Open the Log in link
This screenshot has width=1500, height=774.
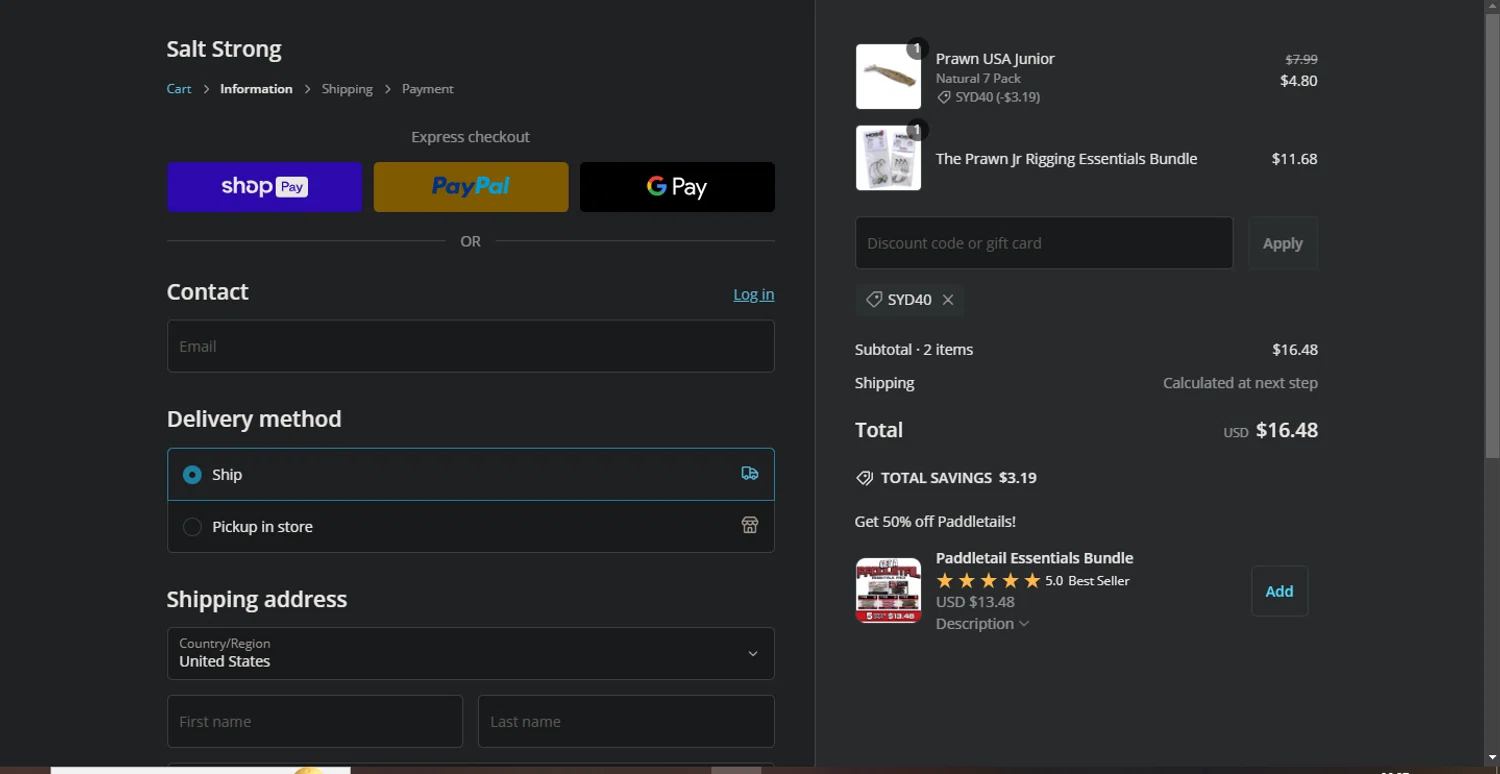[x=753, y=294]
